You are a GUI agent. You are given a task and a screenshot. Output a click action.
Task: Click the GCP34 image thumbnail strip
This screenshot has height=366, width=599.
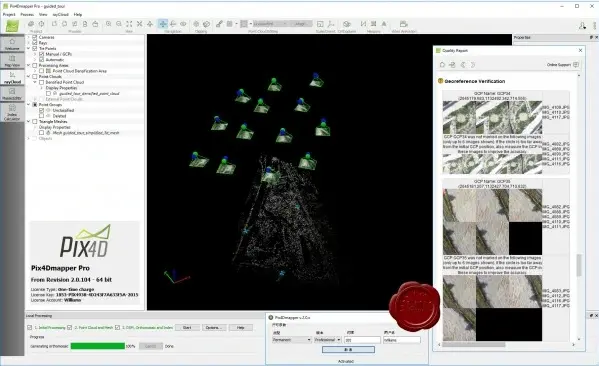pyautogui.click(x=492, y=117)
